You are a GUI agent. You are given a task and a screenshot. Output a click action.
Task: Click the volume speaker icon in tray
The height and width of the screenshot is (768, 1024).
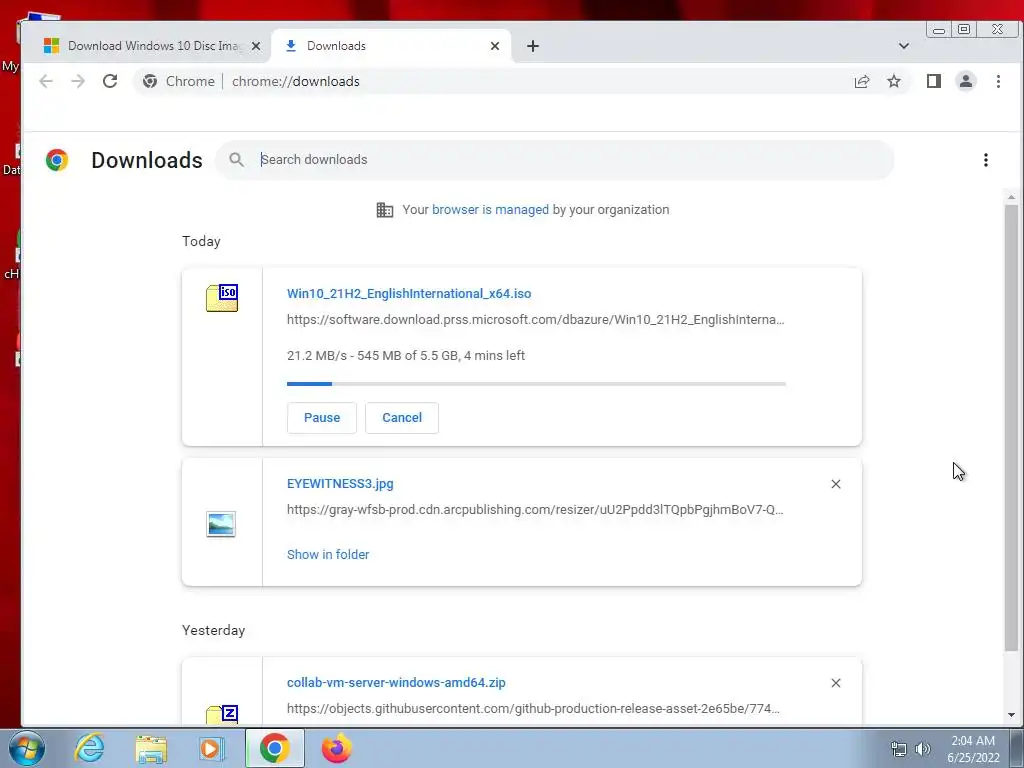click(x=923, y=749)
